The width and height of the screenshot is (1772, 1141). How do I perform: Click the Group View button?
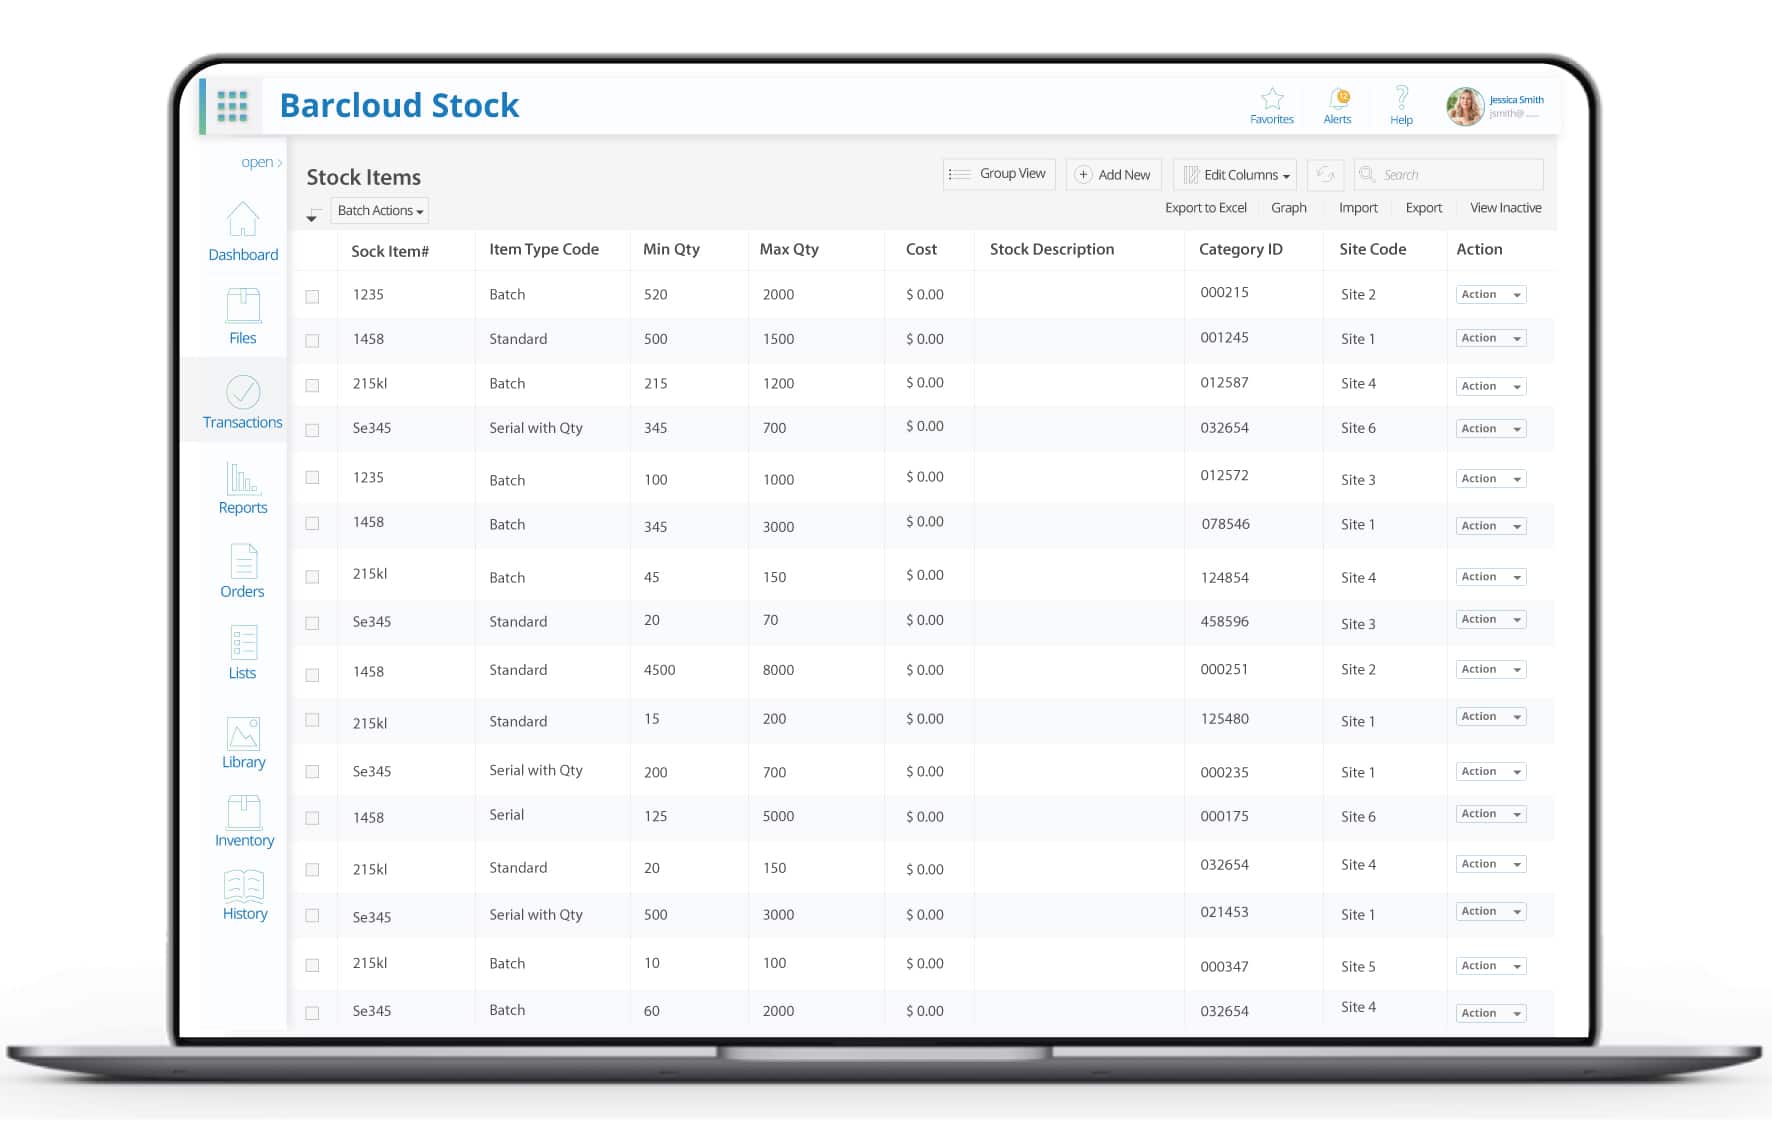tap(998, 174)
